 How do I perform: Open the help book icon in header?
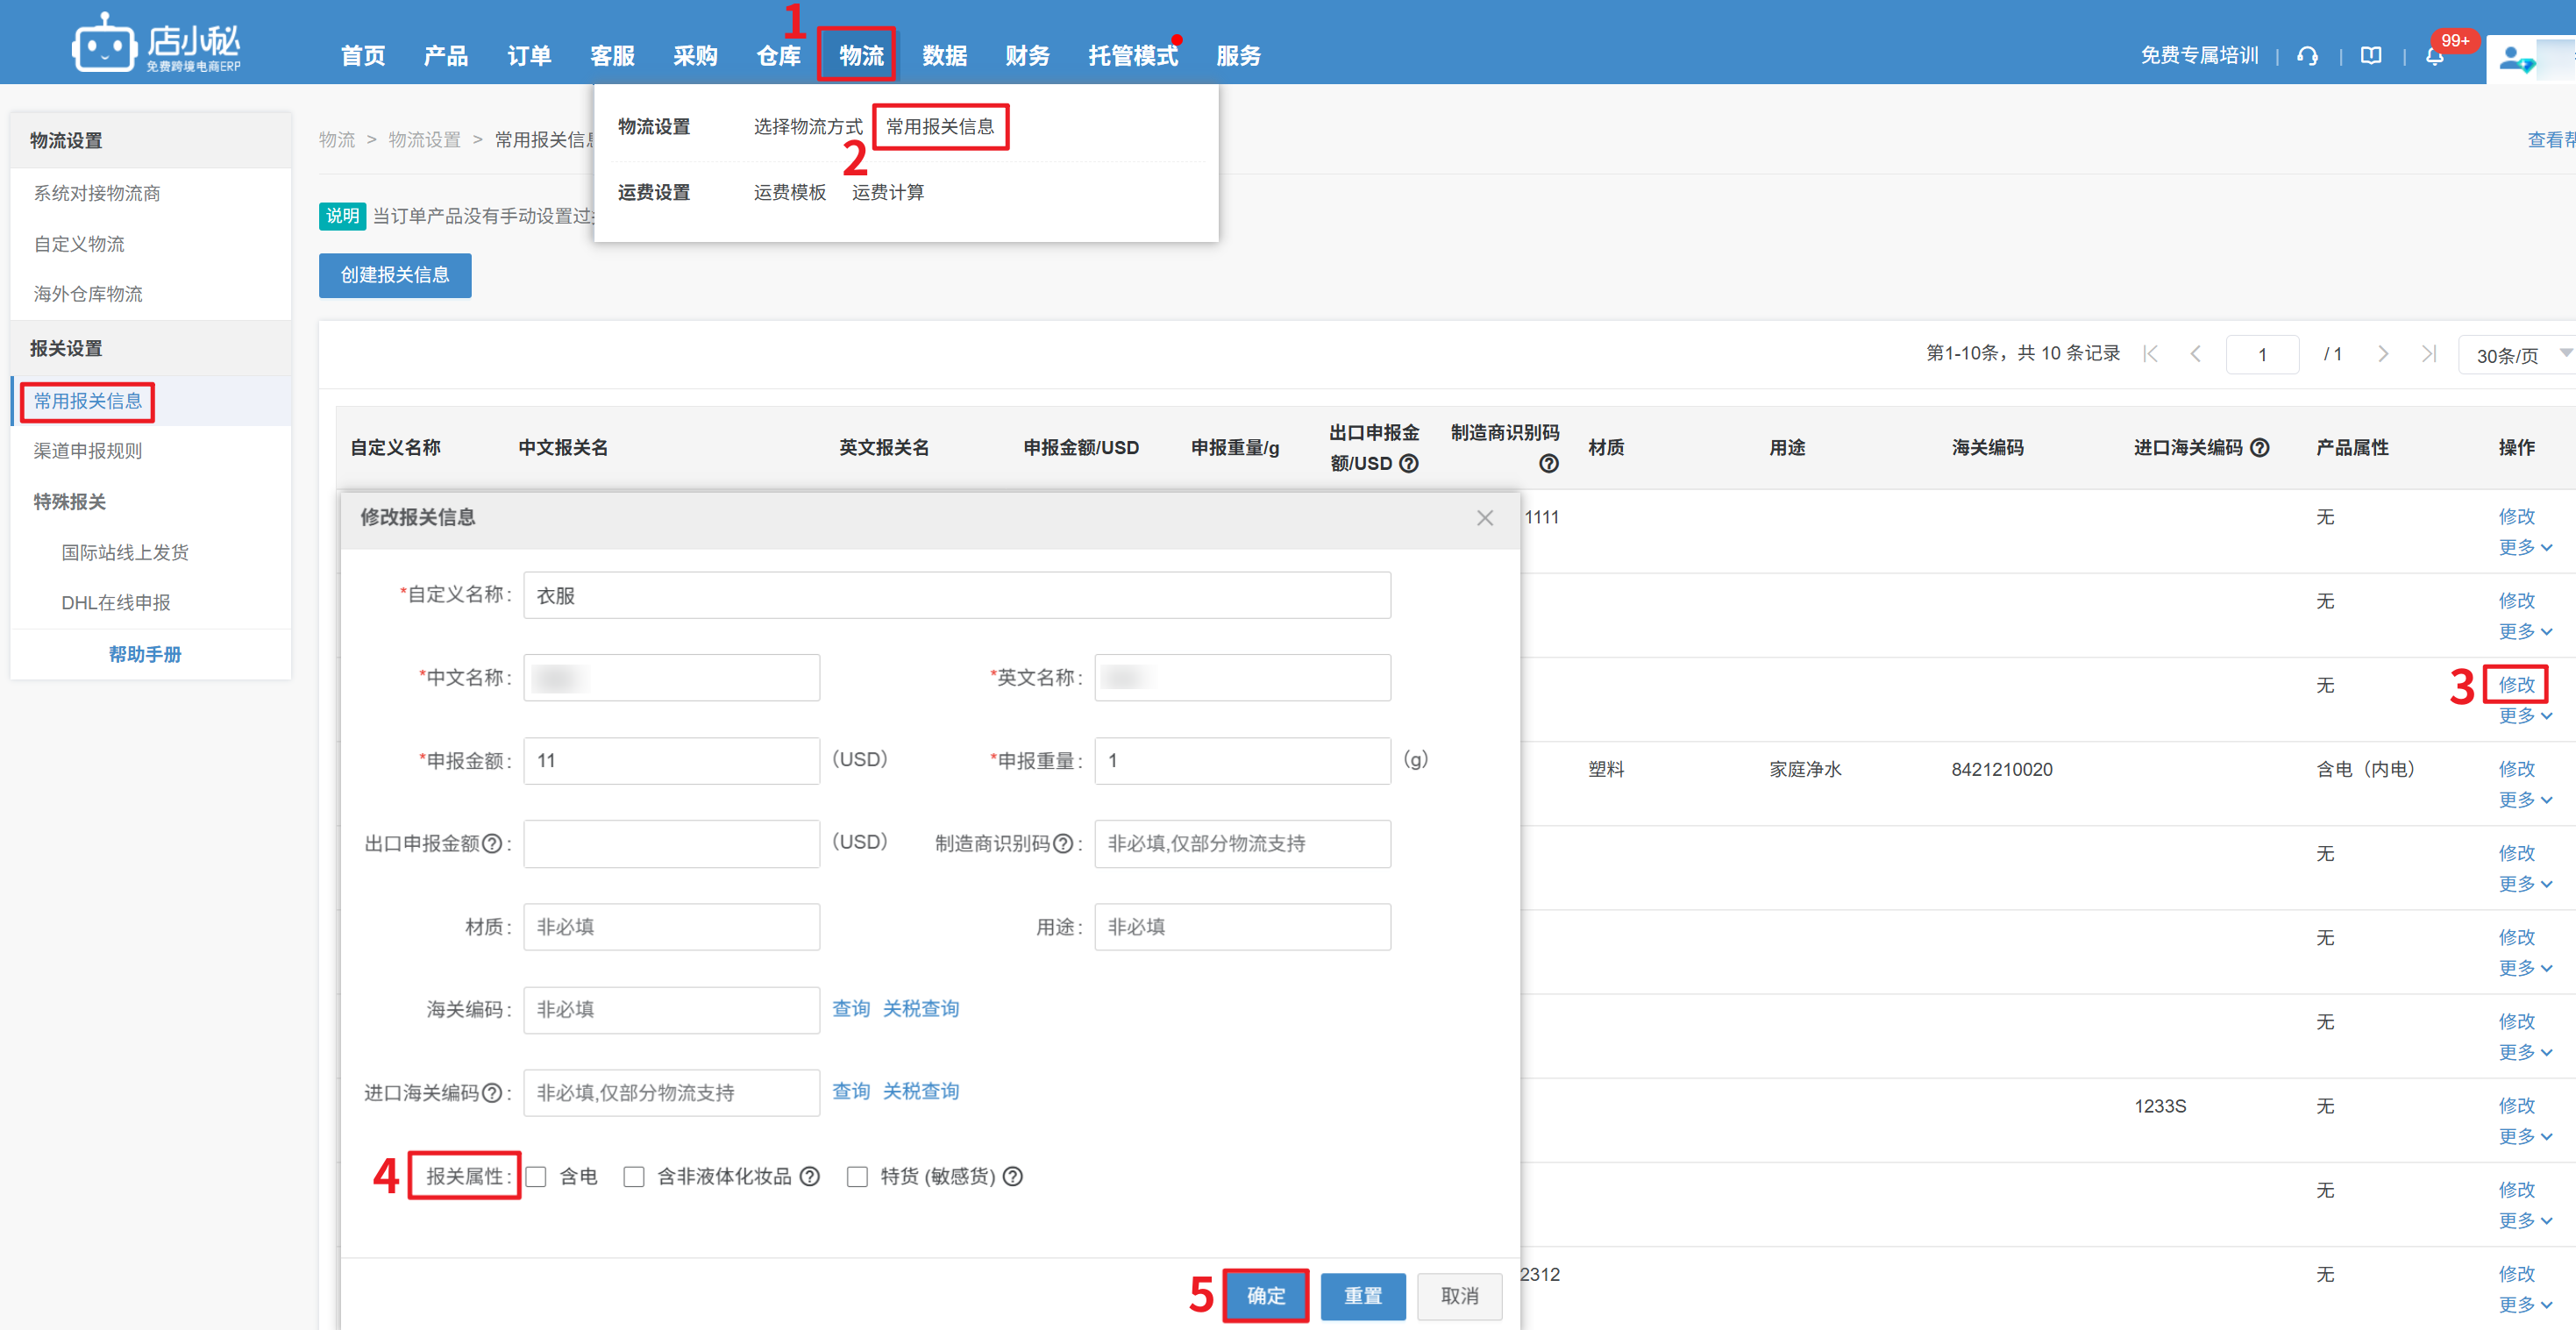pyautogui.click(x=2371, y=56)
